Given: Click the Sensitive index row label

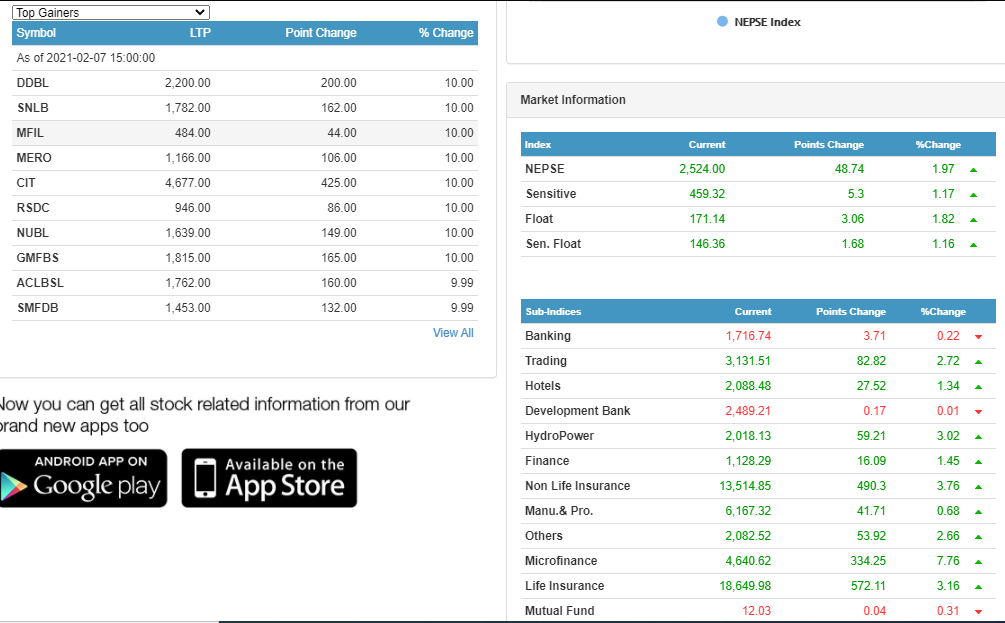Looking at the screenshot, I should click(551, 194).
